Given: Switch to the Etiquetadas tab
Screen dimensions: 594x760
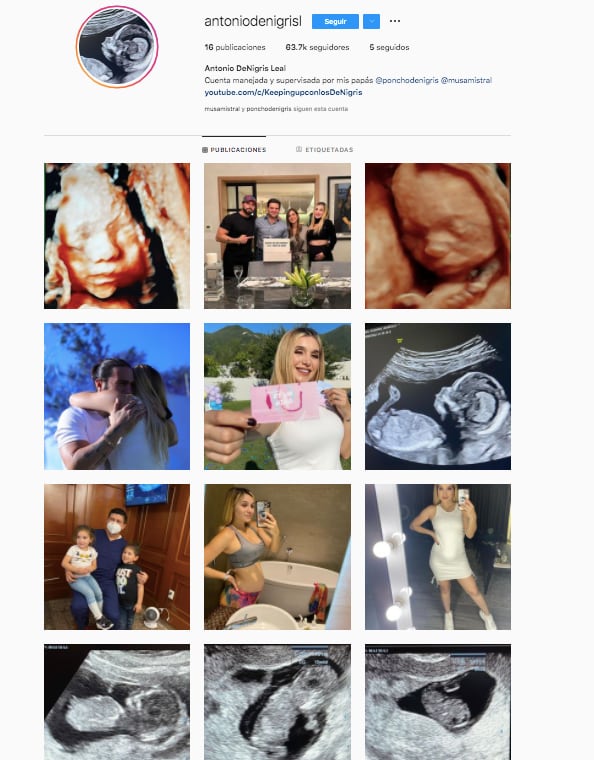Looking at the screenshot, I should (325, 149).
